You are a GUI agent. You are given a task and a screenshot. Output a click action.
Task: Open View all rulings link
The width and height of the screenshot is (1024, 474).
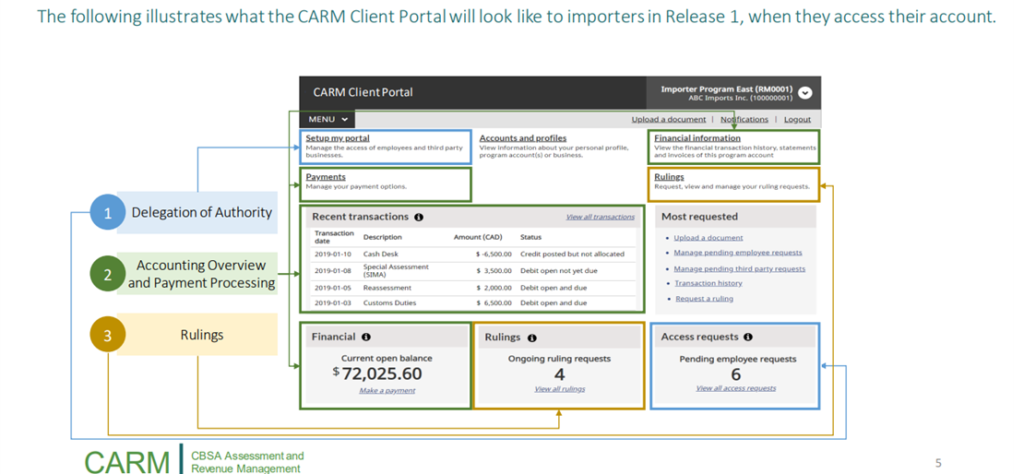pyautogui.click(x=559, y=388)
